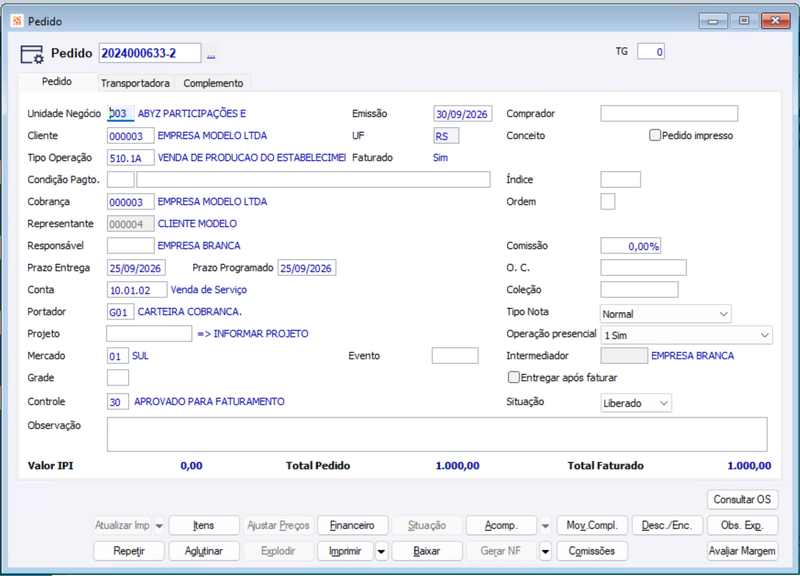Screen dimensions: 800x576
Task: Click the Comprador input field
Action: pos(669,113)
